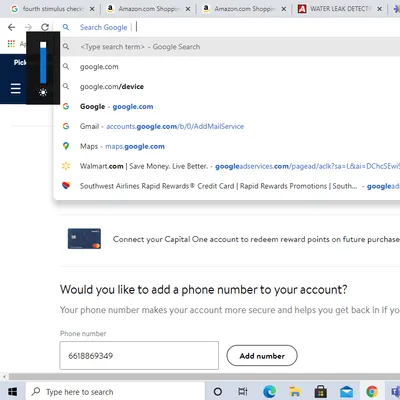Viewport: 400px width, 400px height.
Task: Click the browser back arrow
Action: click(x=12, y=27)
